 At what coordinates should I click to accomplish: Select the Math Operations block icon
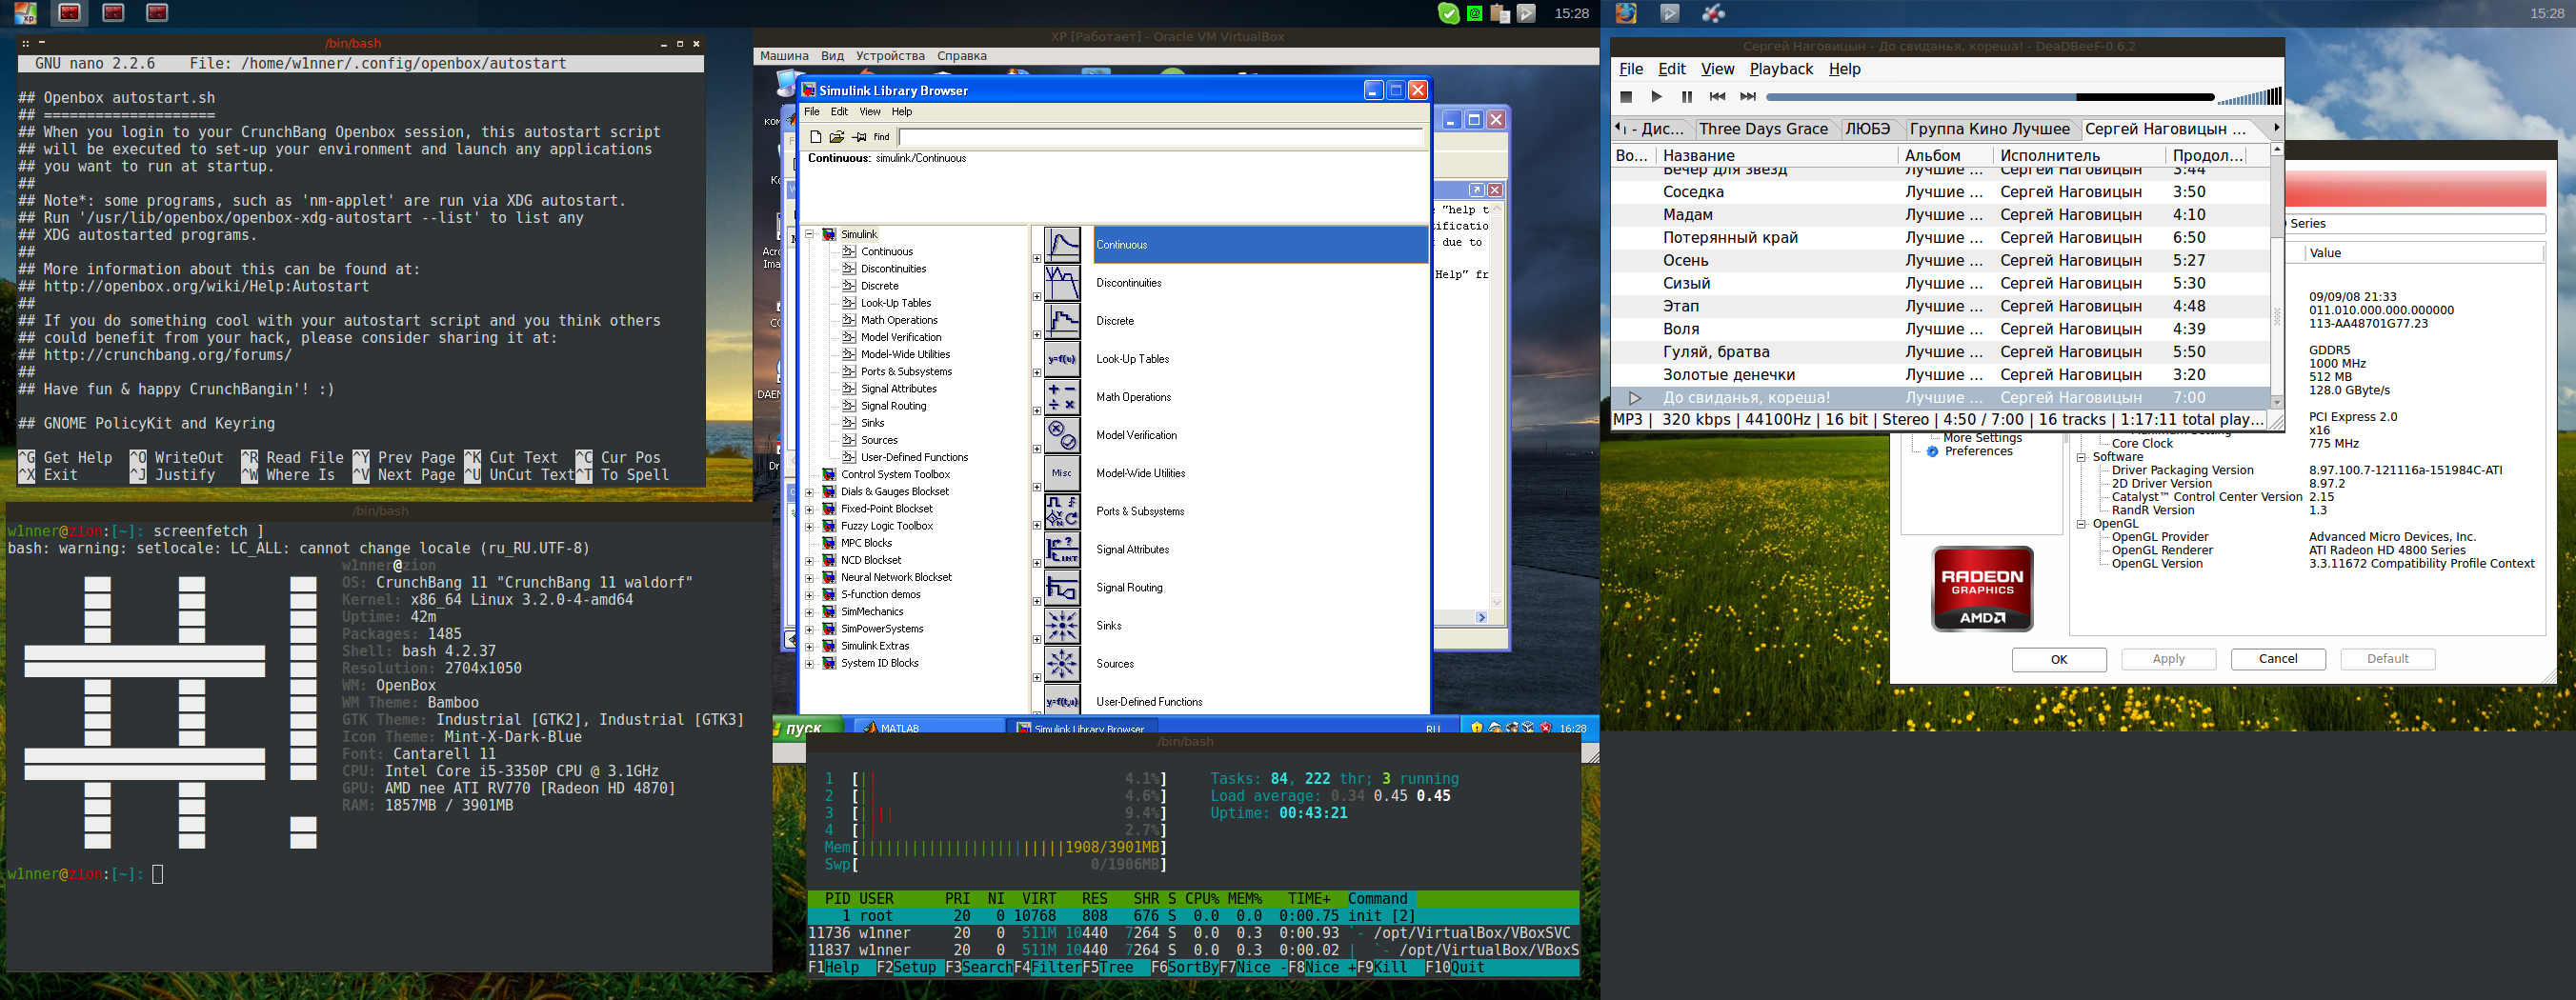[x=1062, y=397]
